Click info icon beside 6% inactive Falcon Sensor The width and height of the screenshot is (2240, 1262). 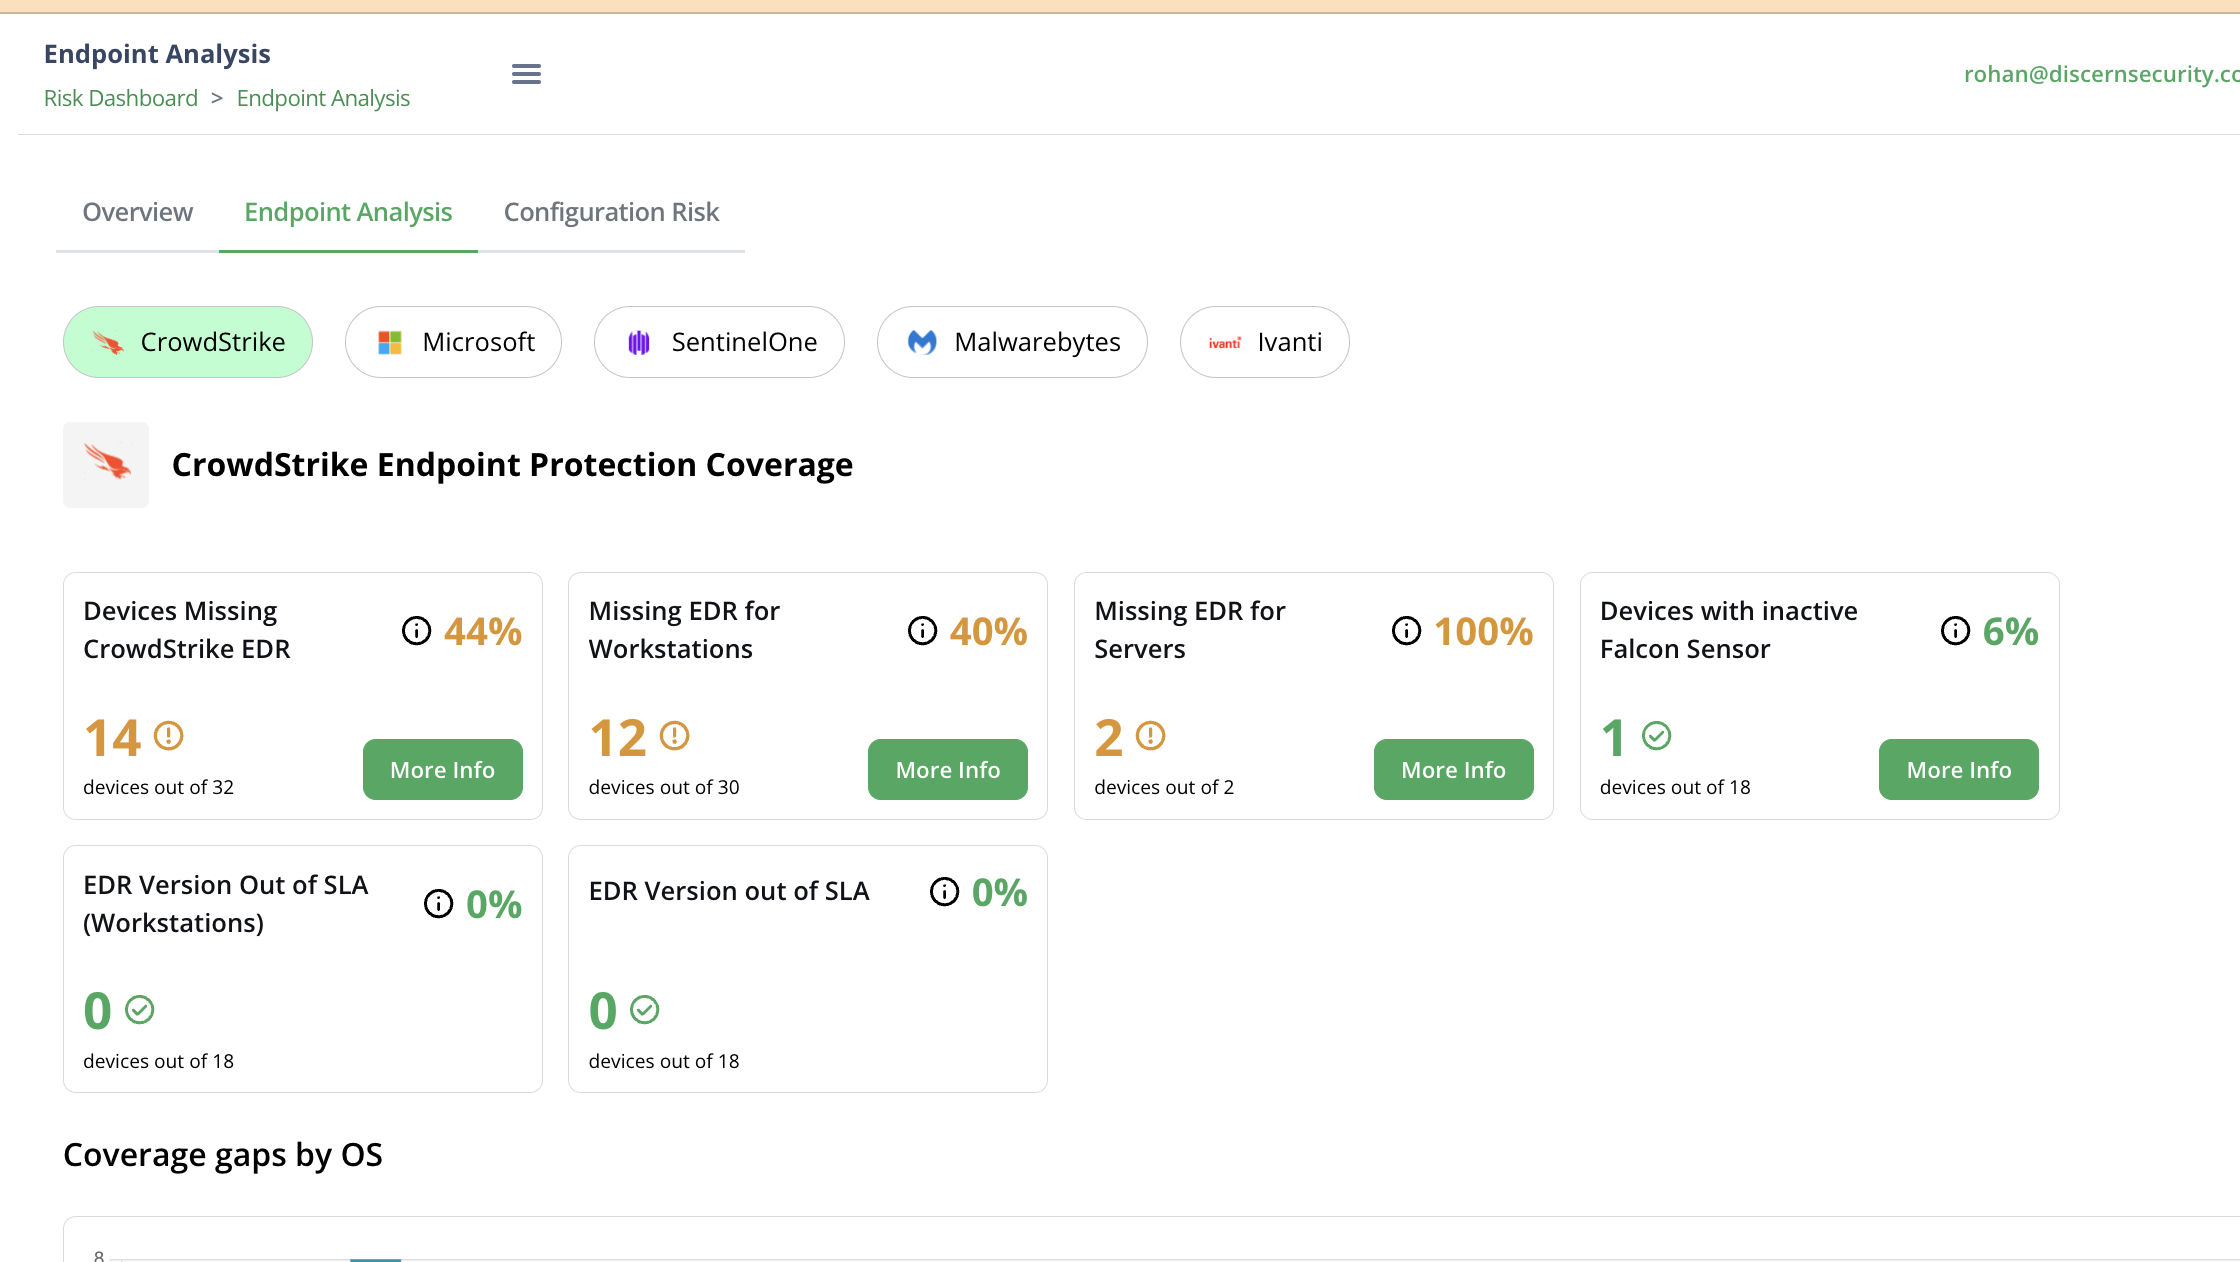[1955, 631]
